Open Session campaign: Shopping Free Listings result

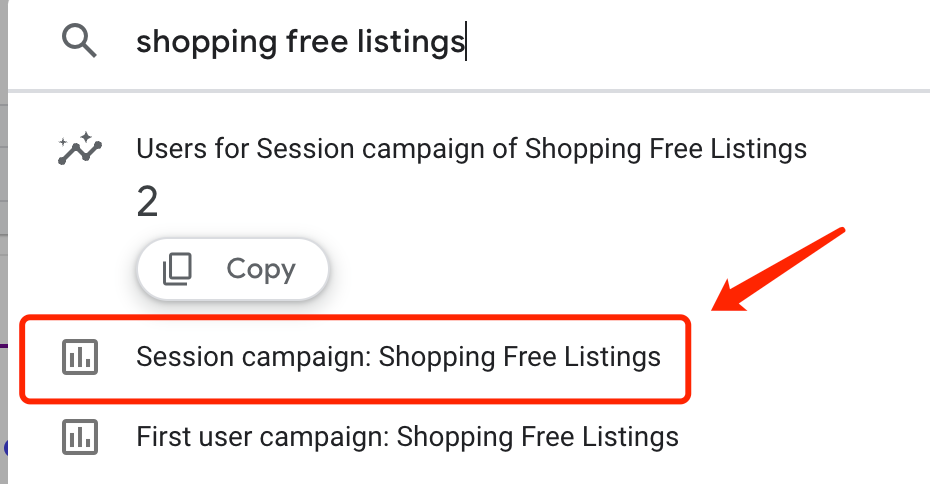[356, 357]
